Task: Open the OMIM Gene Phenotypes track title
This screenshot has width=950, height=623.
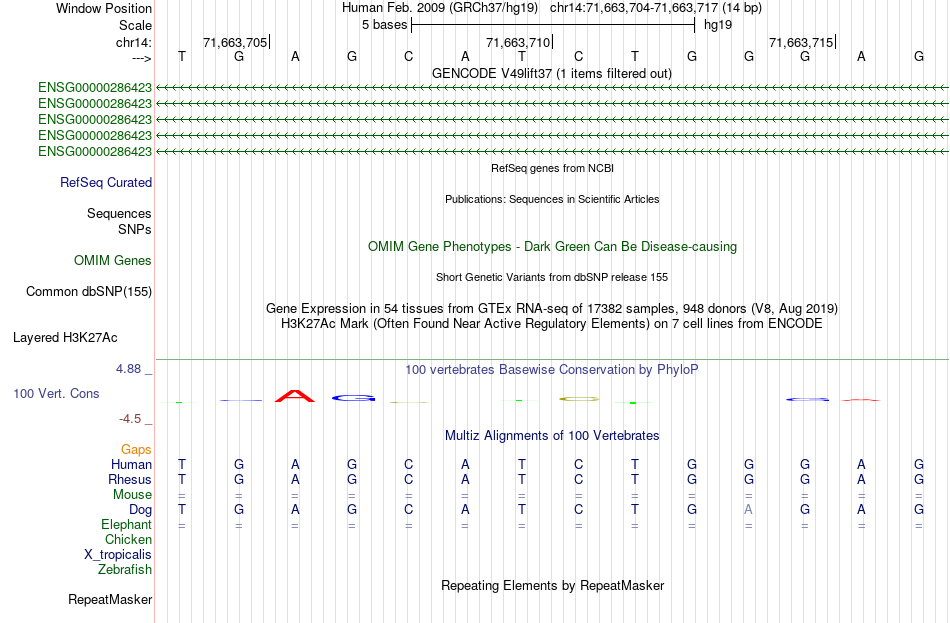Action: (x=552, y=247)
